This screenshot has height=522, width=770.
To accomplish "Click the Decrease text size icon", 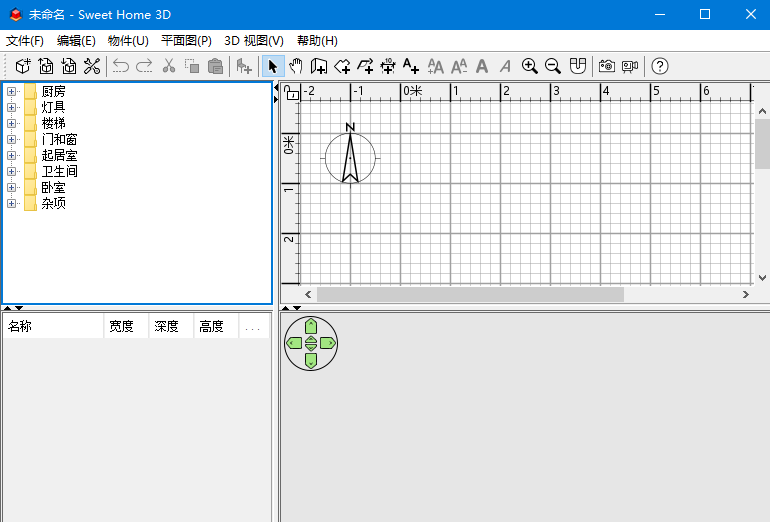I will point(459,66).
